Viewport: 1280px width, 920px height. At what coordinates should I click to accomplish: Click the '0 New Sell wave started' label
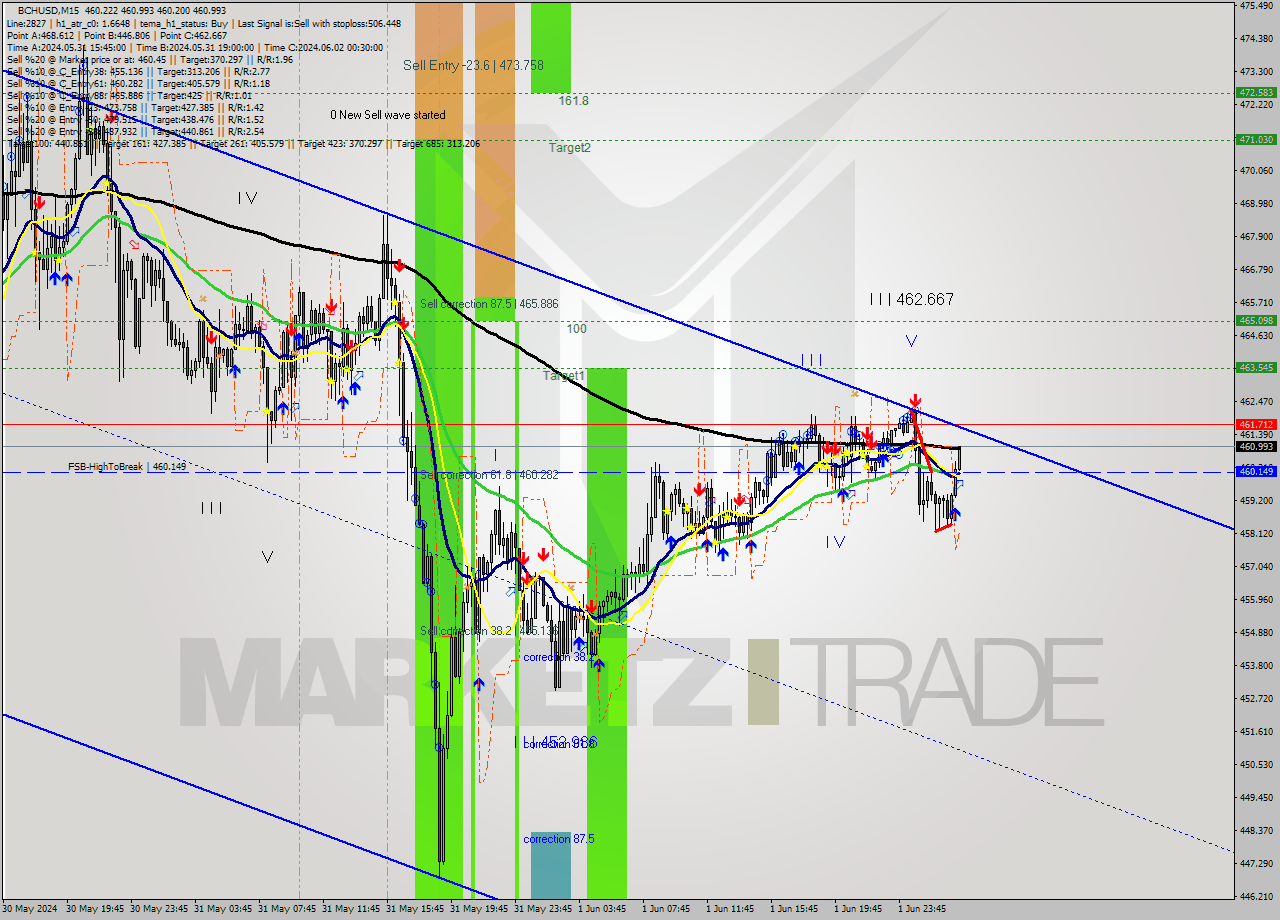pyautogui.click(x=388, y=115)
